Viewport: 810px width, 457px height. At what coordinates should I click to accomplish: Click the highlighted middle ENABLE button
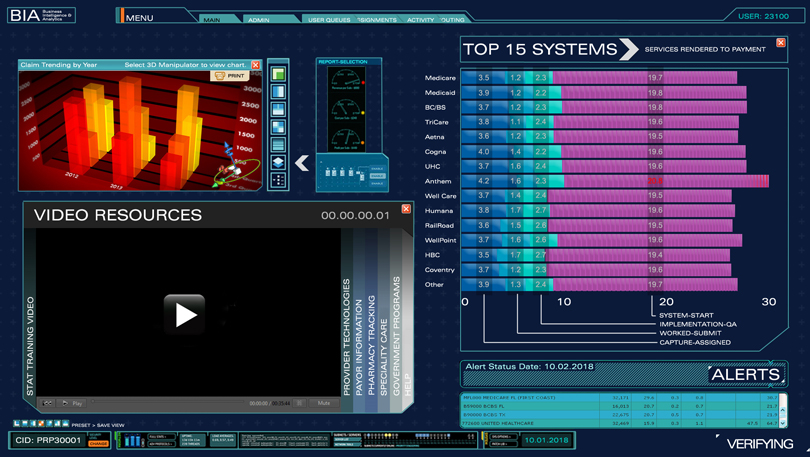(x=377, y=176)
